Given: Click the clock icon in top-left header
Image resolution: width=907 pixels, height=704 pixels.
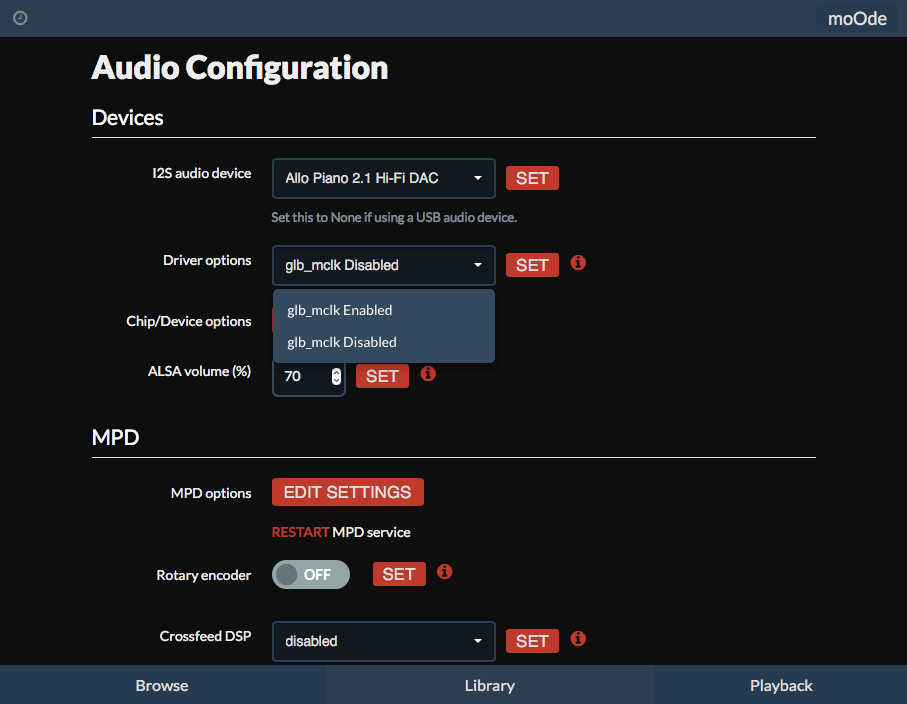Looking at the screenshot, I should point(20,18).
